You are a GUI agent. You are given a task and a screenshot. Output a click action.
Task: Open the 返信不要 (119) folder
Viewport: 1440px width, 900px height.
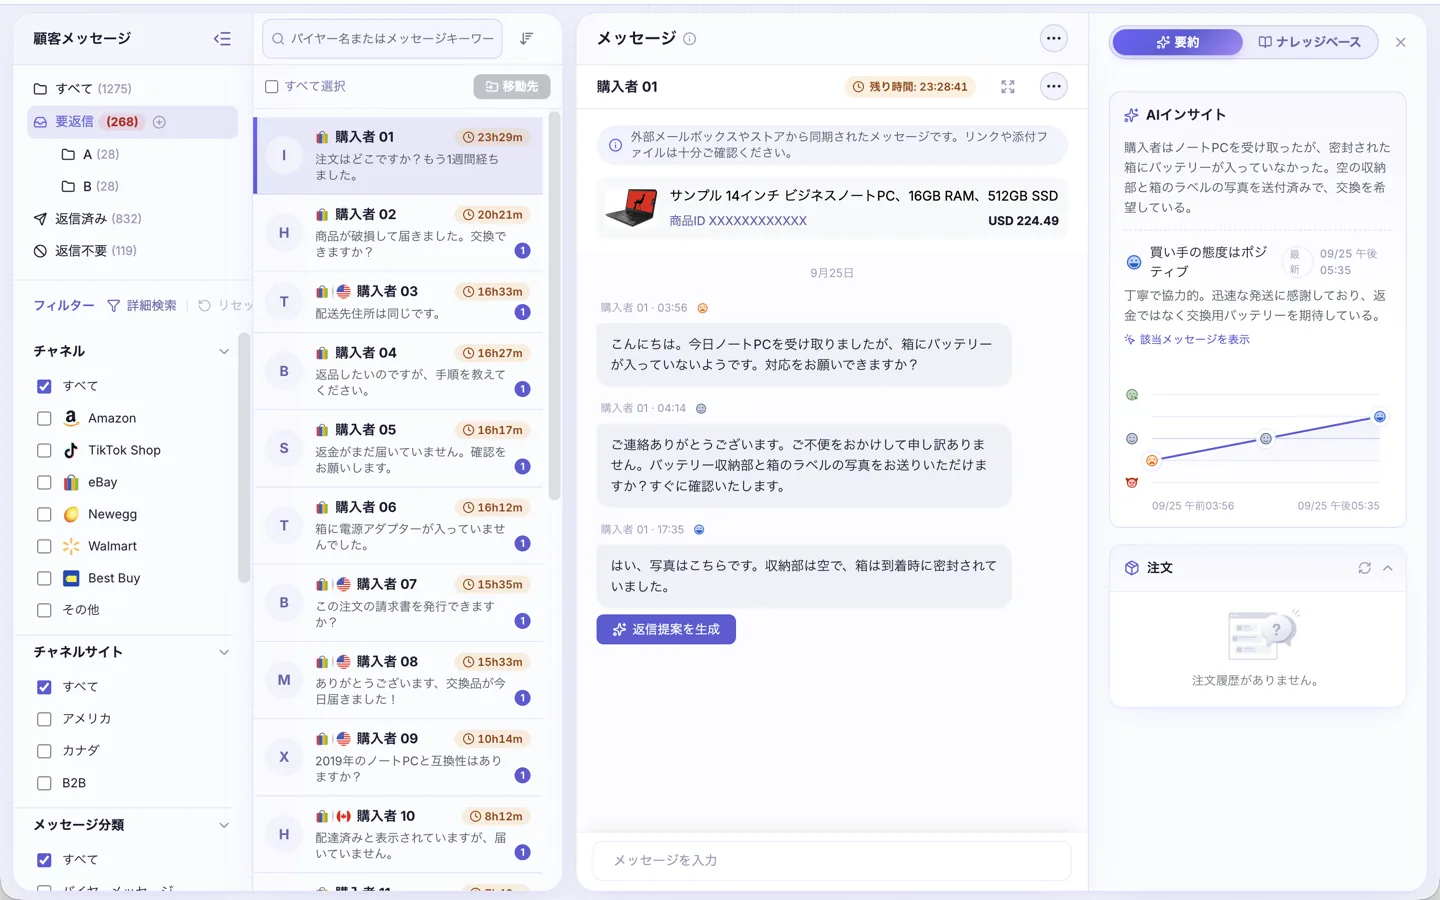132,251
